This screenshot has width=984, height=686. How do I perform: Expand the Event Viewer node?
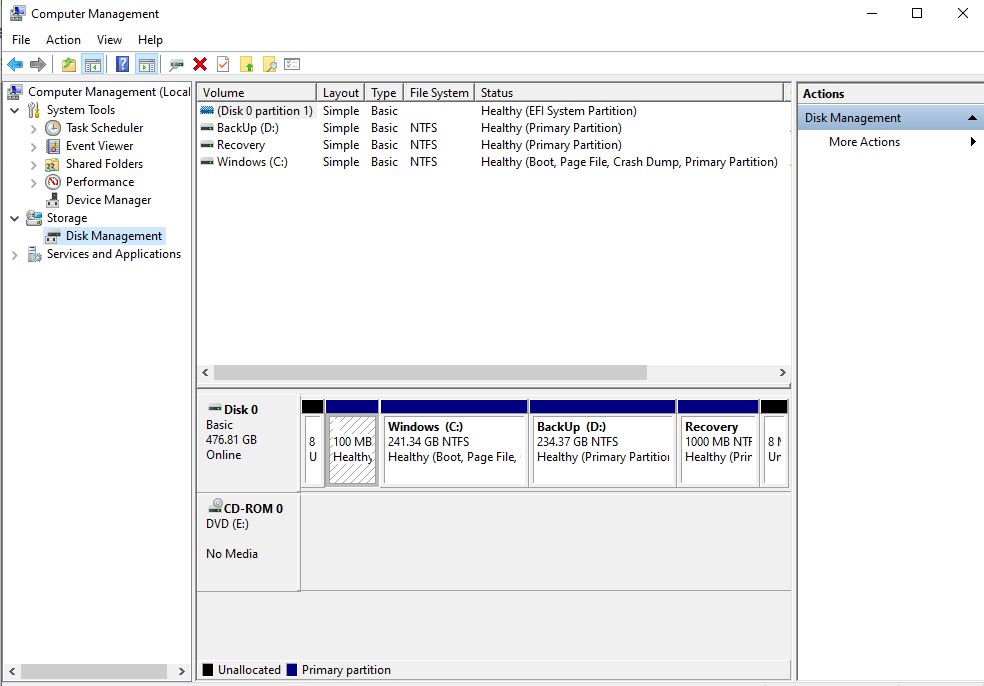tap(33, 147)
